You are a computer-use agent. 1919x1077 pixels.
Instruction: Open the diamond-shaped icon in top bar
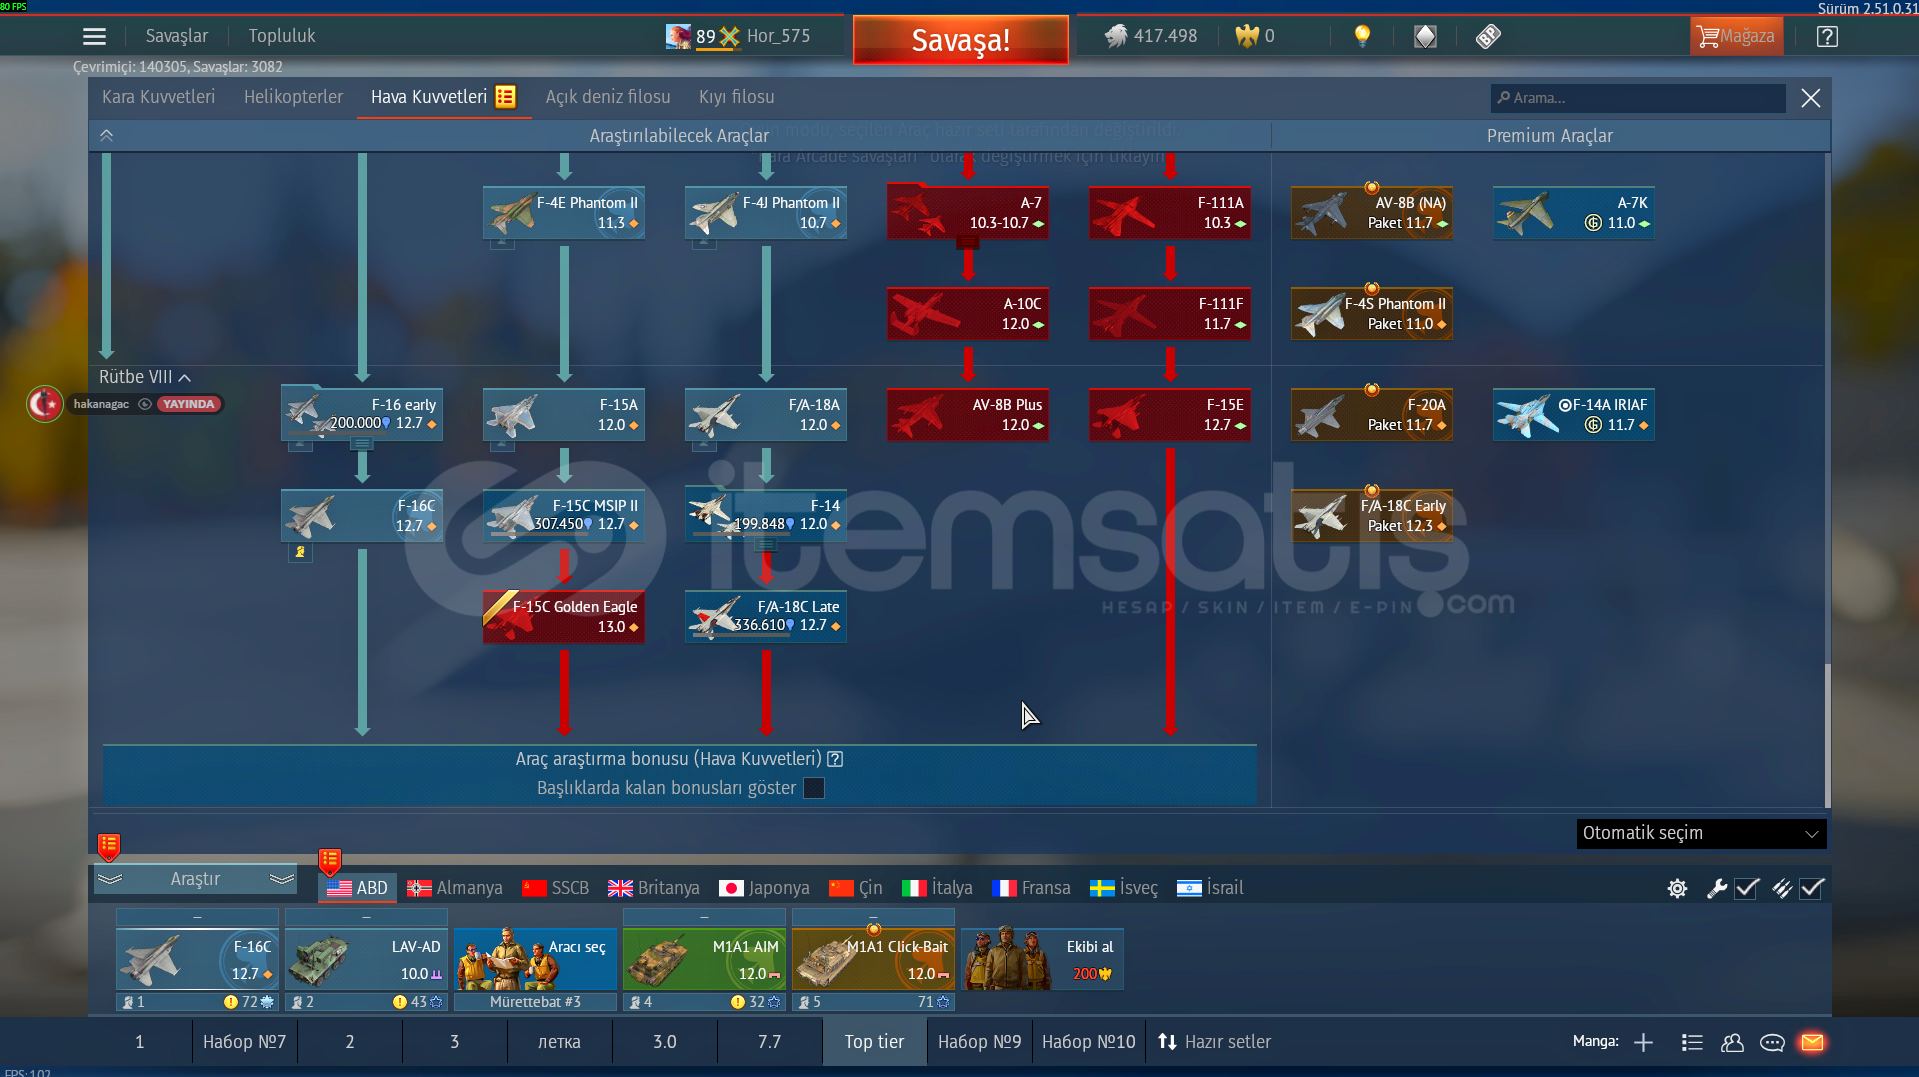pyautogui.click(x=1425, y=36)
